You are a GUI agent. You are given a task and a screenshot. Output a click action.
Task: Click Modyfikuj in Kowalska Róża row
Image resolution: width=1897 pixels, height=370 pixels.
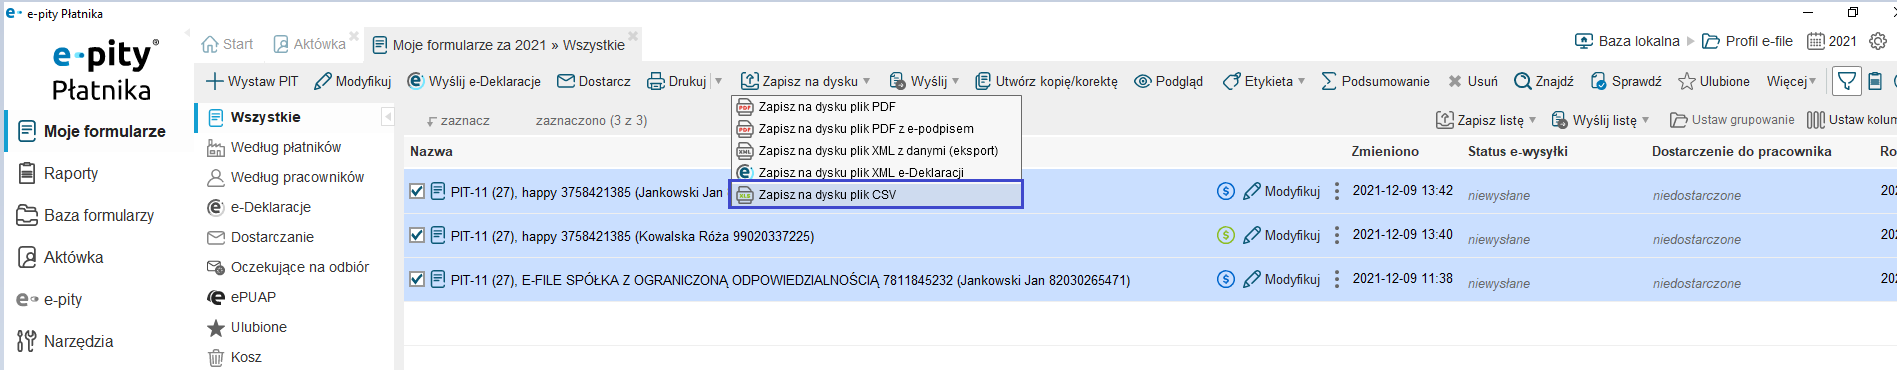1281,235
